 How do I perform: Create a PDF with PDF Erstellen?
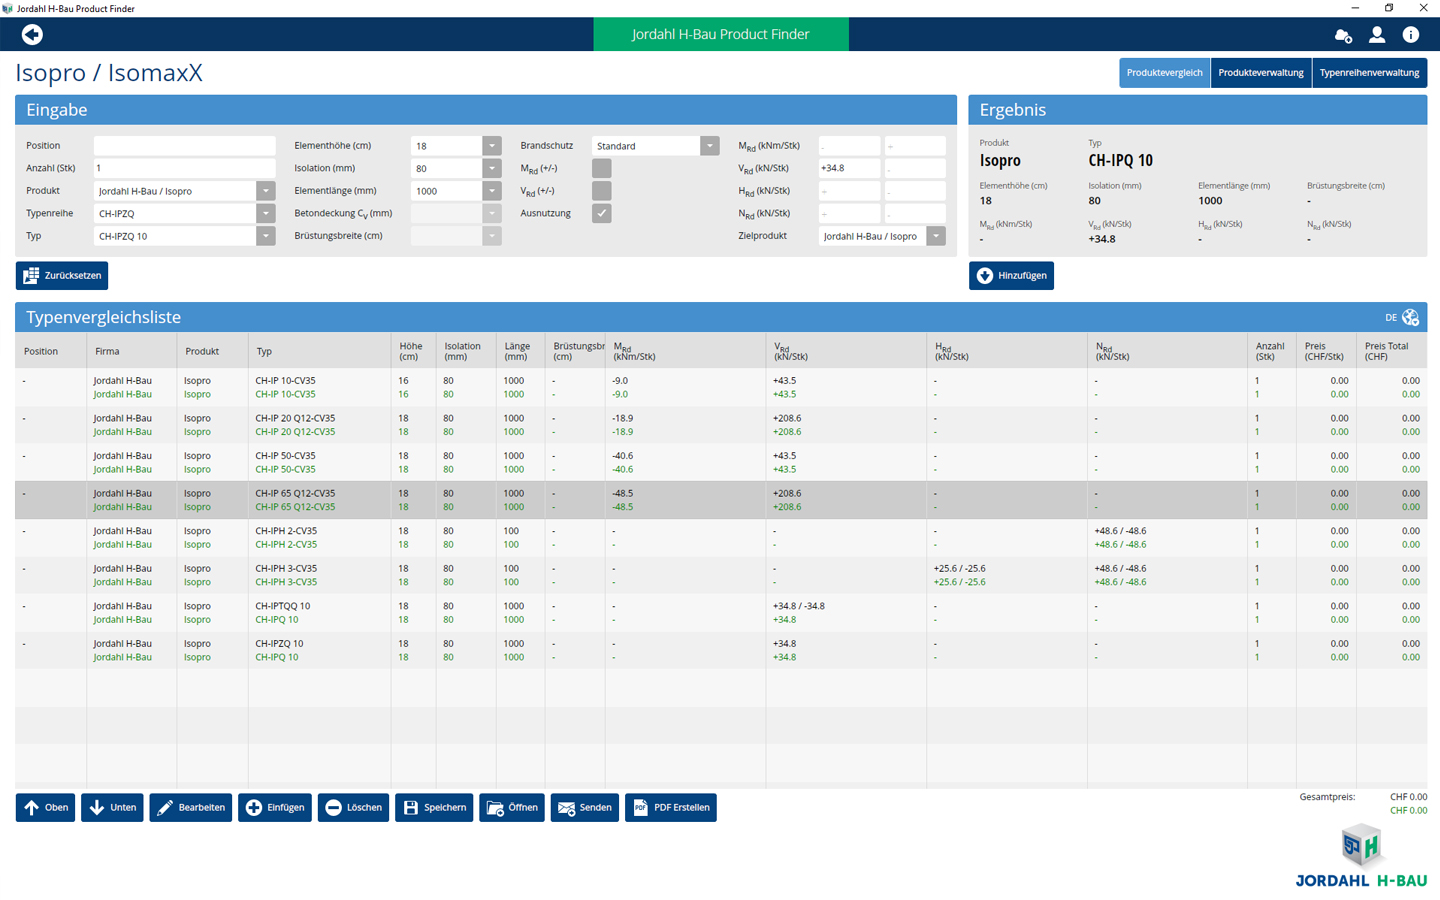pos(670,807)
